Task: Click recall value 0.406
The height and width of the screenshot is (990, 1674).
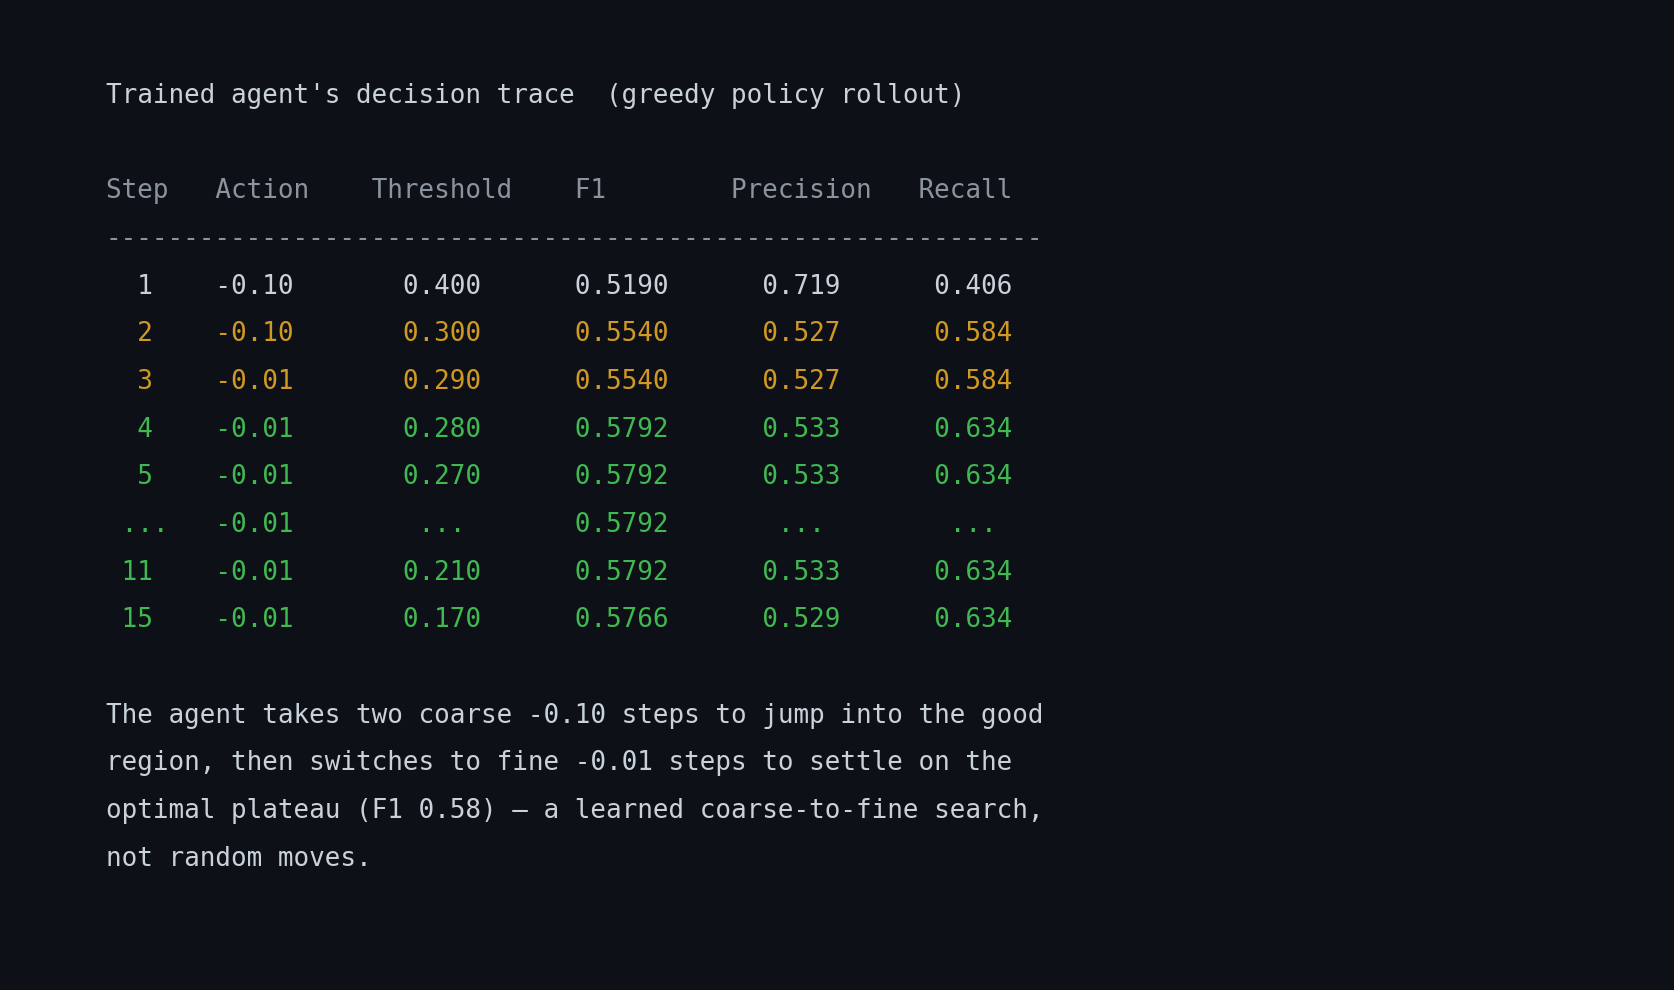Action: click(x=973, y=286)
